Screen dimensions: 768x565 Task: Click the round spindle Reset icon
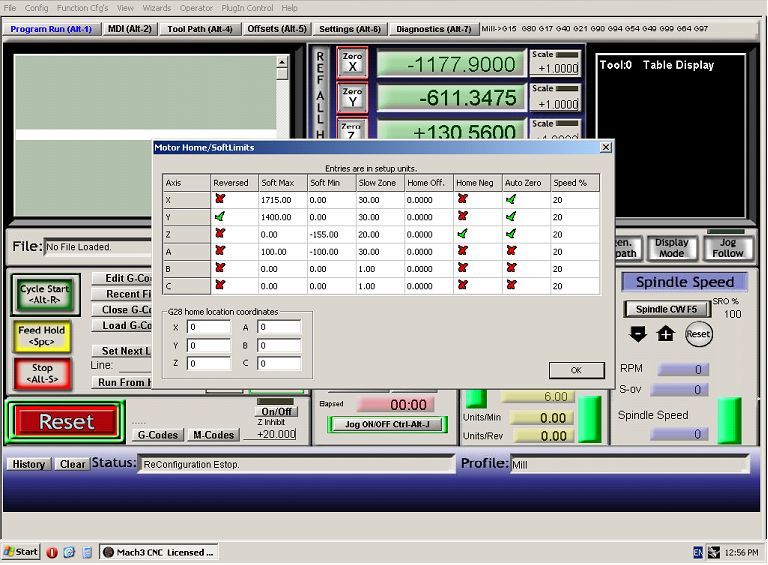[698, 334]
